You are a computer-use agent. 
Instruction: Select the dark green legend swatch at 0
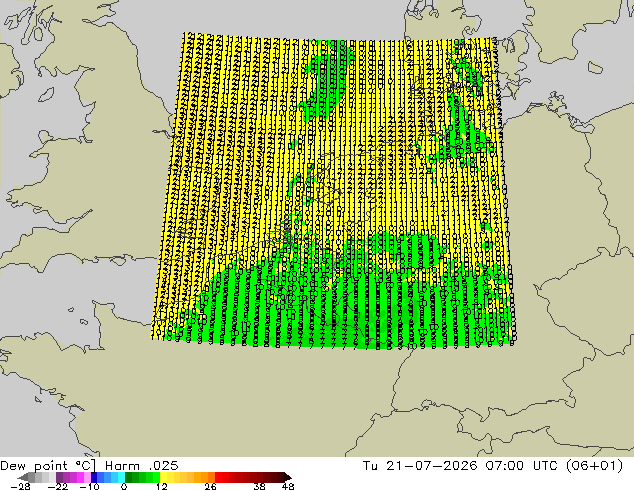(129, 477)
